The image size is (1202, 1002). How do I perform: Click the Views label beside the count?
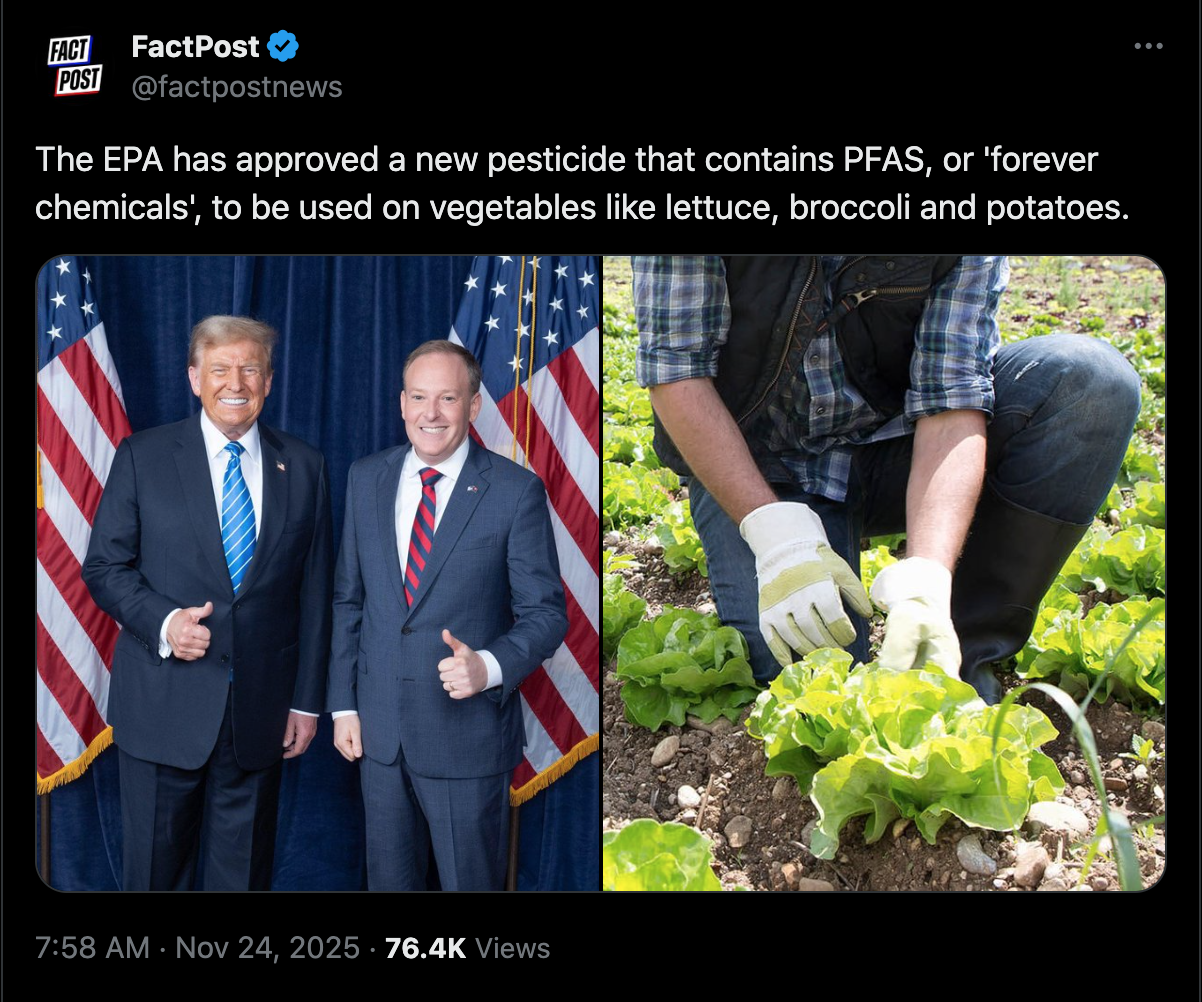512,947
